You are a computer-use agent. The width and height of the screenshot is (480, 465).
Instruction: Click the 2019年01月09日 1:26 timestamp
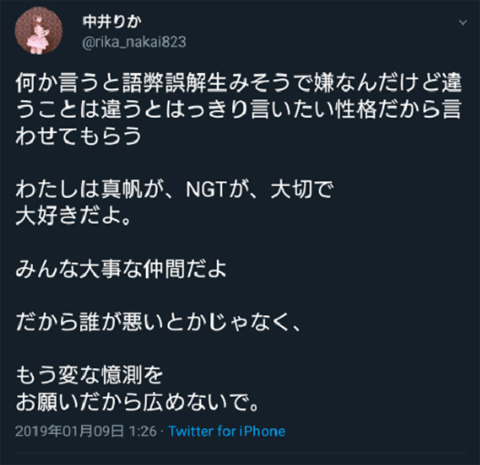coord(86,431)
